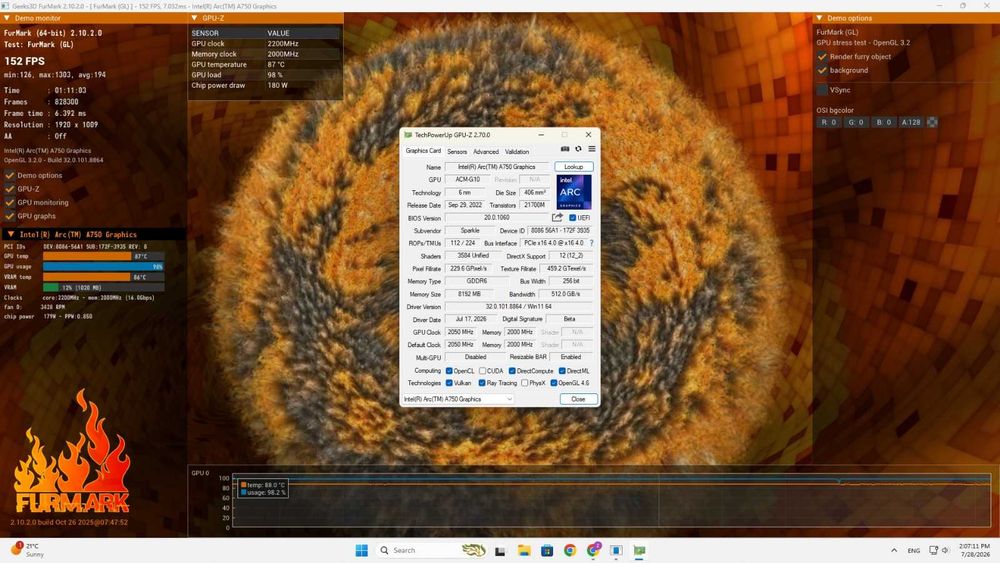Disable the background option
This screenshot has width=1000, height=563.
(x=822, y=70)
